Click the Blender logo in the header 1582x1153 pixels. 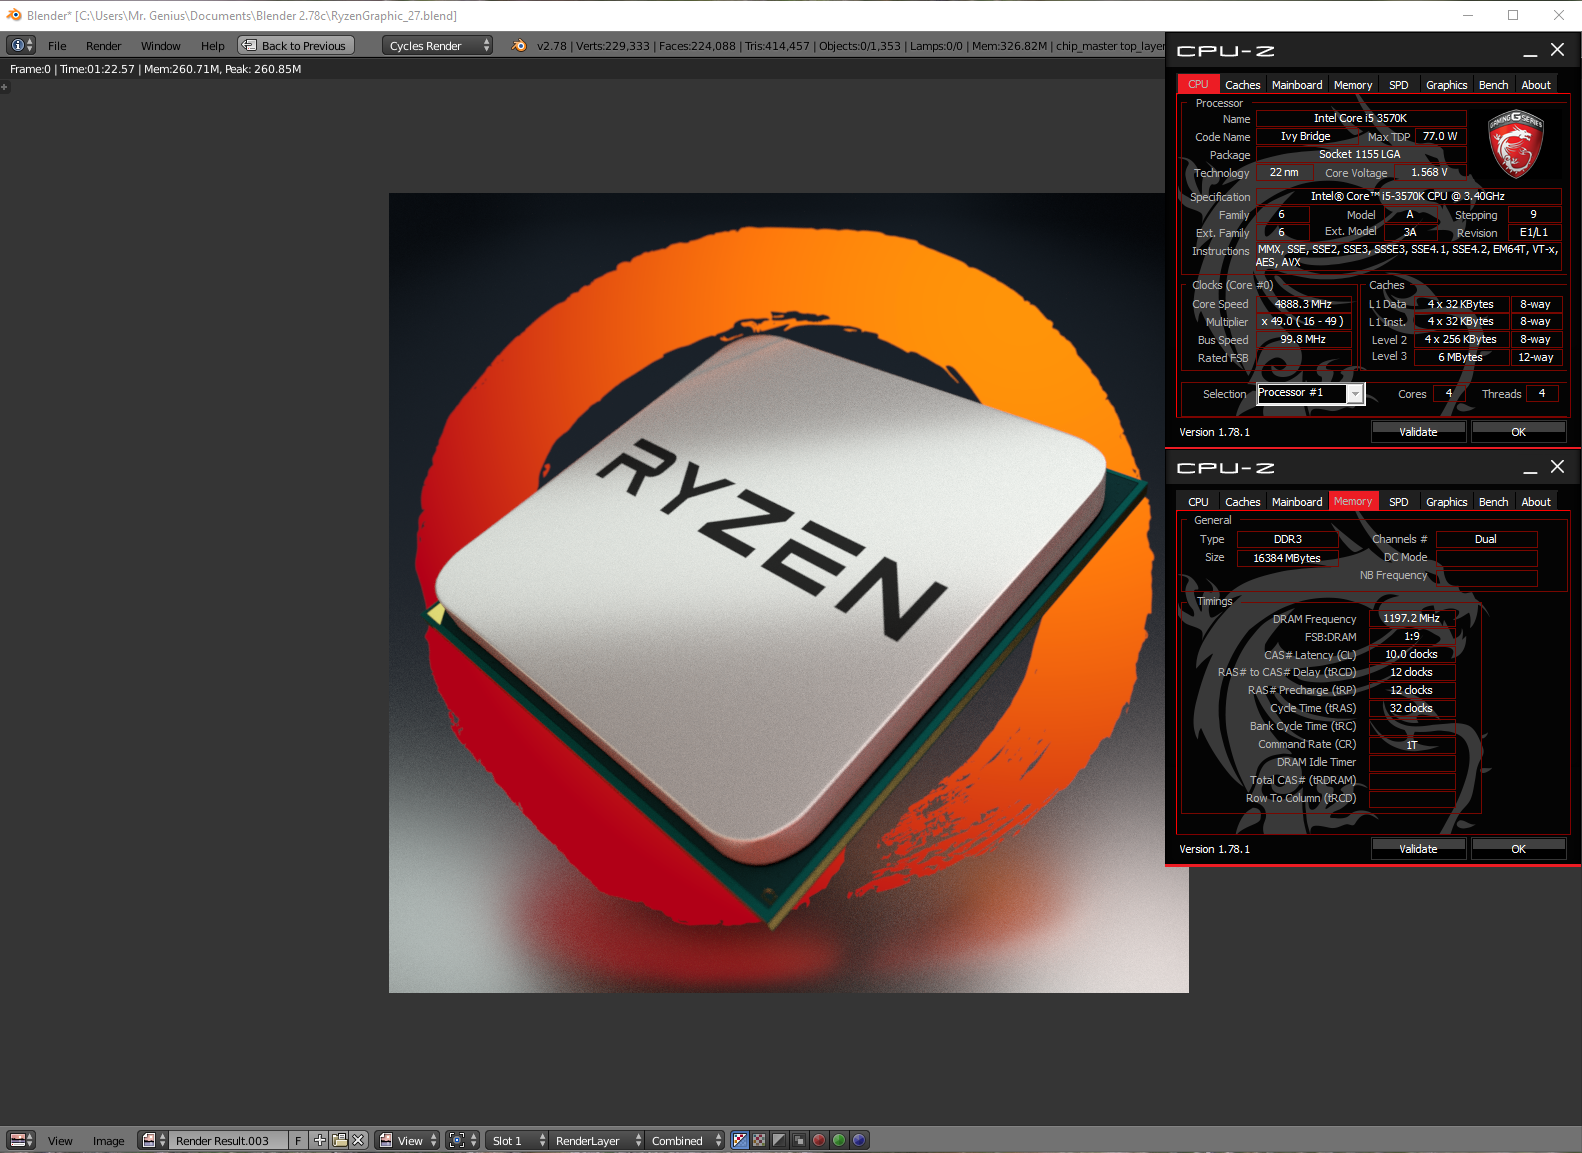tap(518, 45)
